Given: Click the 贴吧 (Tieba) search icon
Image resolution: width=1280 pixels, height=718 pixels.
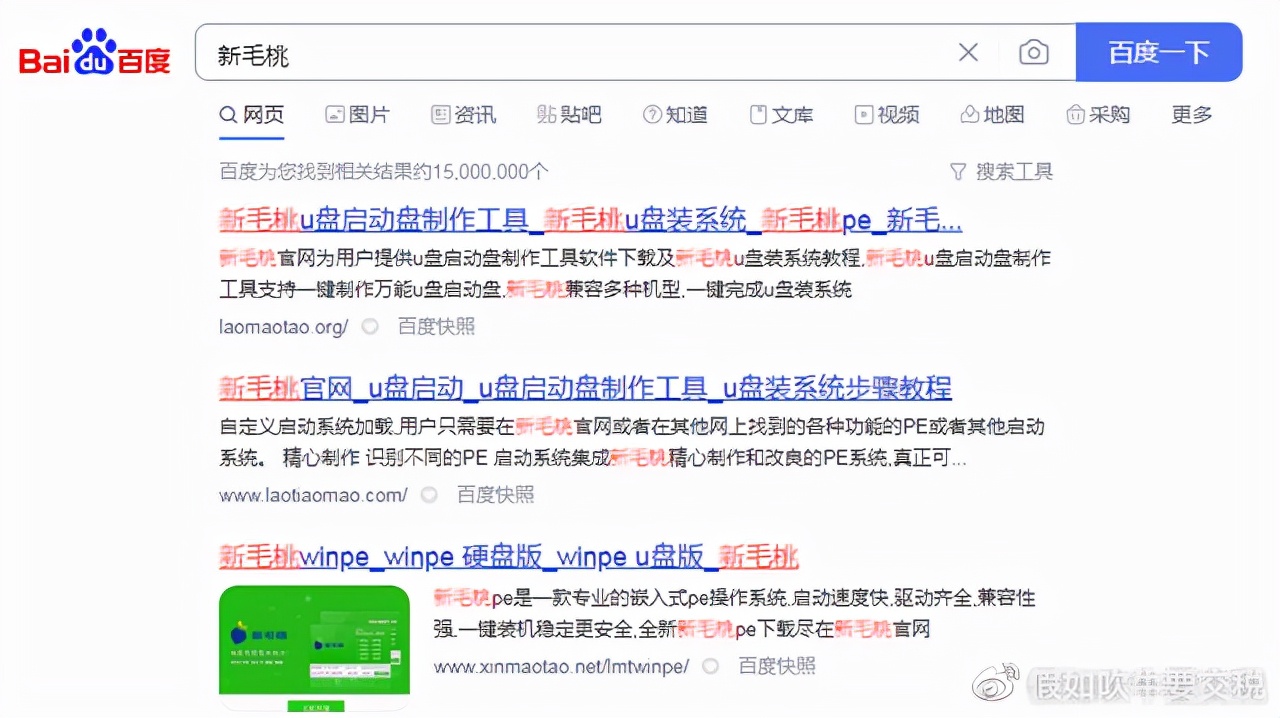Looking at the screenshot, I should (545, 114).
